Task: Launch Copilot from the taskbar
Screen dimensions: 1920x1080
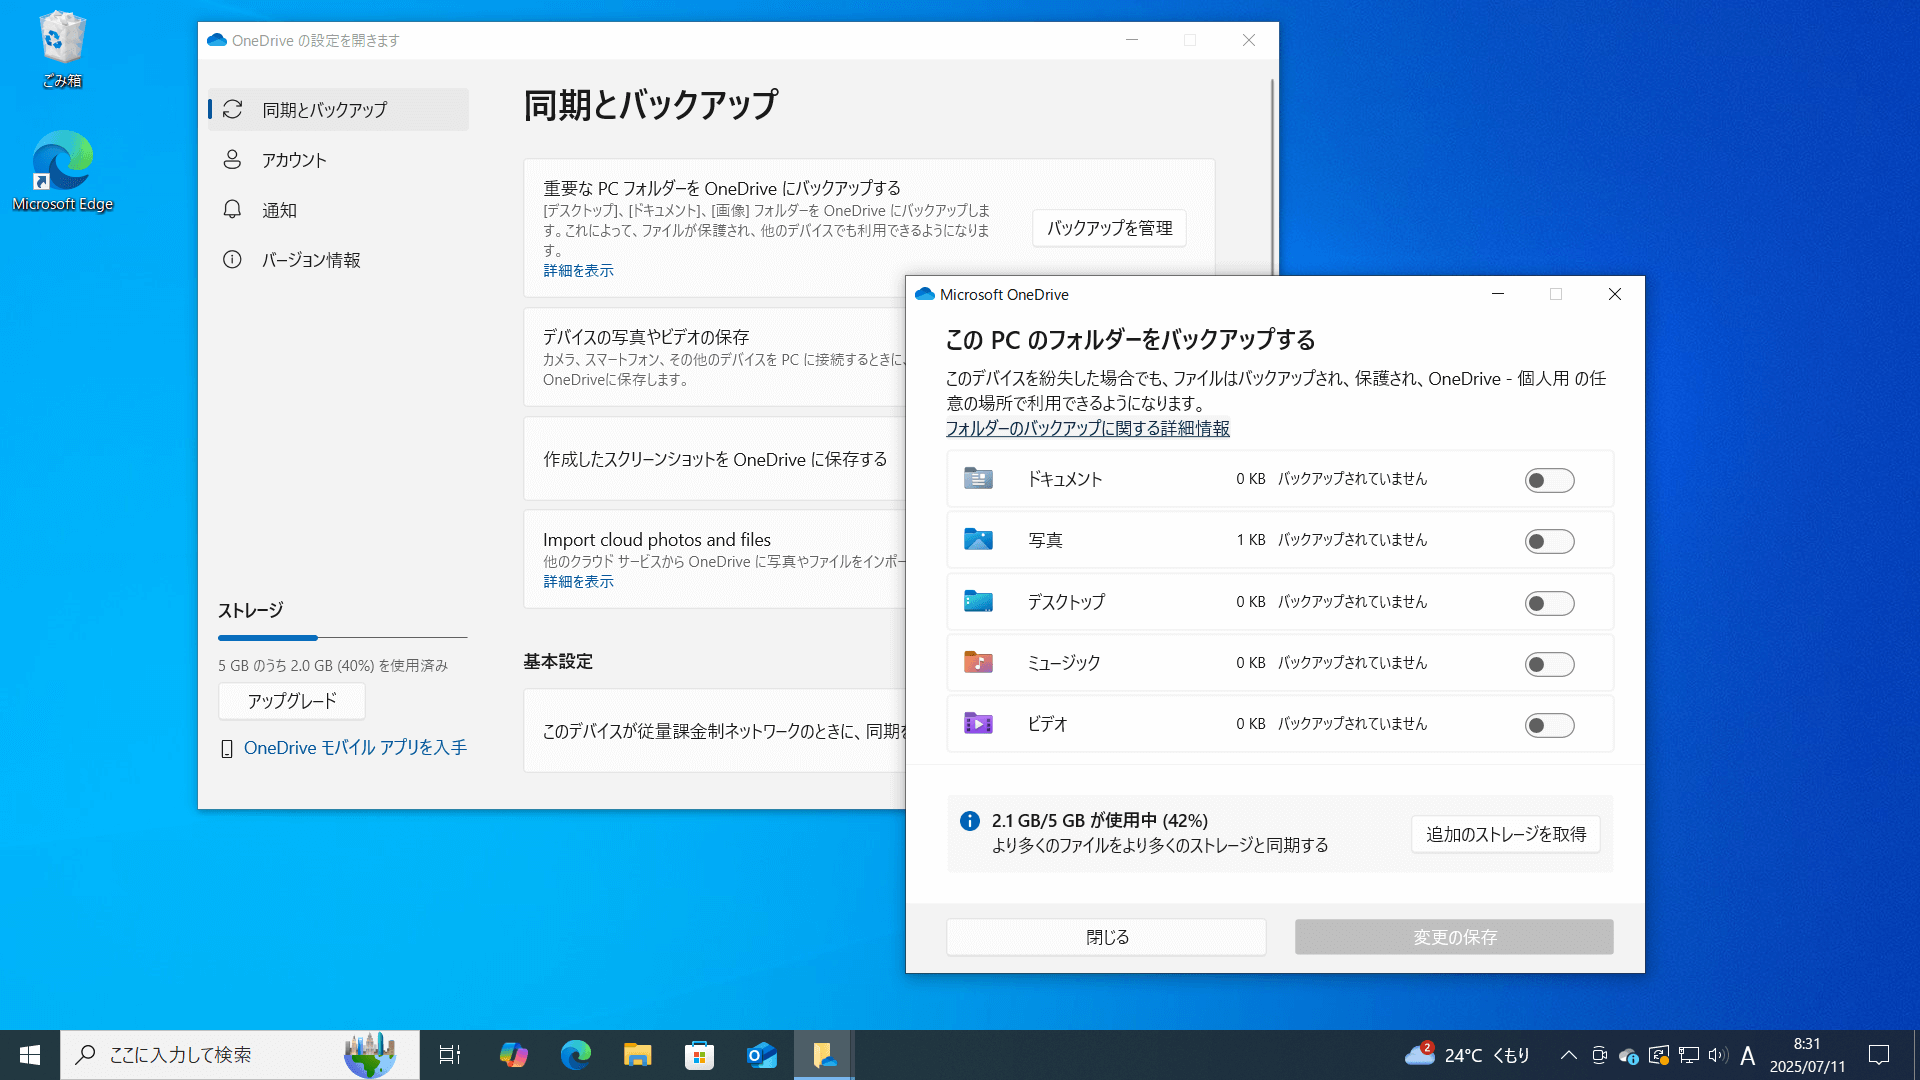Action: point(513,1055)
